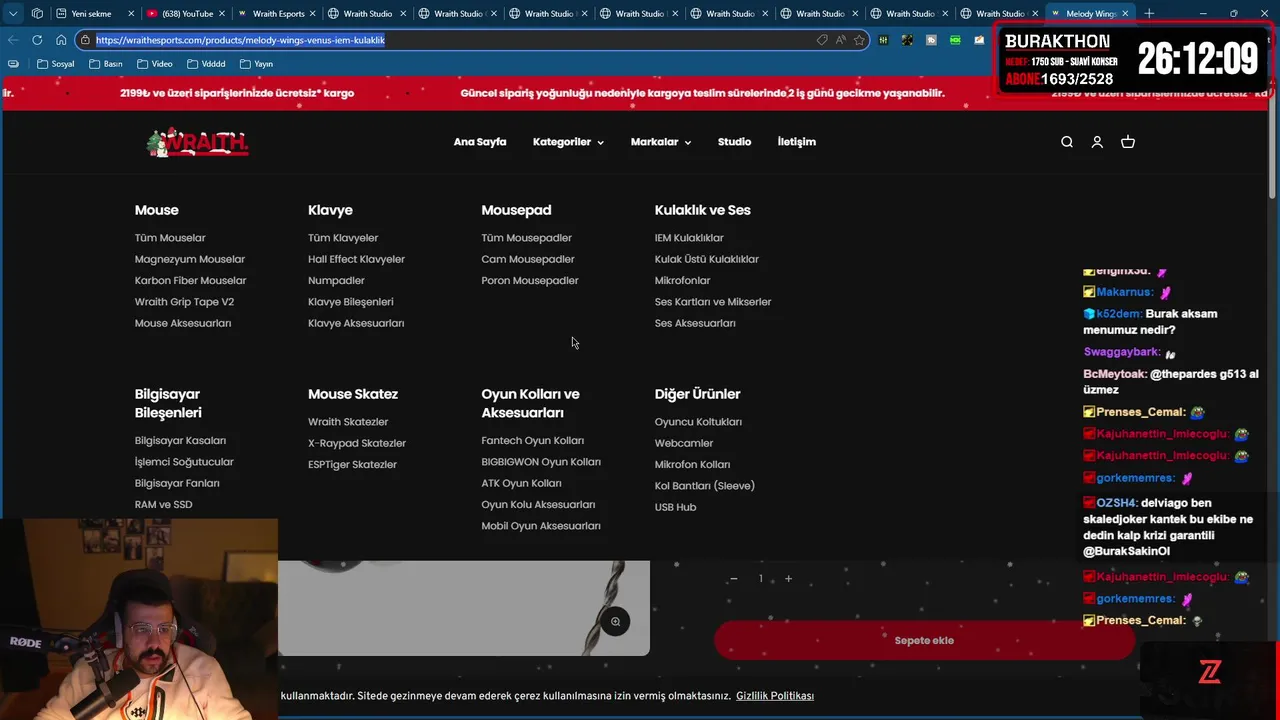
Task: Open RAM ve SSD category
Action: tap(163, 505)
